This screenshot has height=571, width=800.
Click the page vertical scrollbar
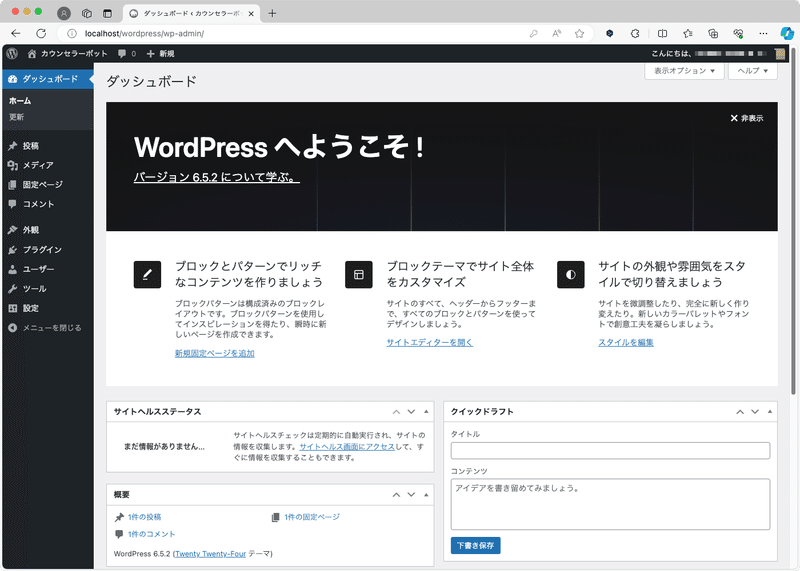pos(793,219)
